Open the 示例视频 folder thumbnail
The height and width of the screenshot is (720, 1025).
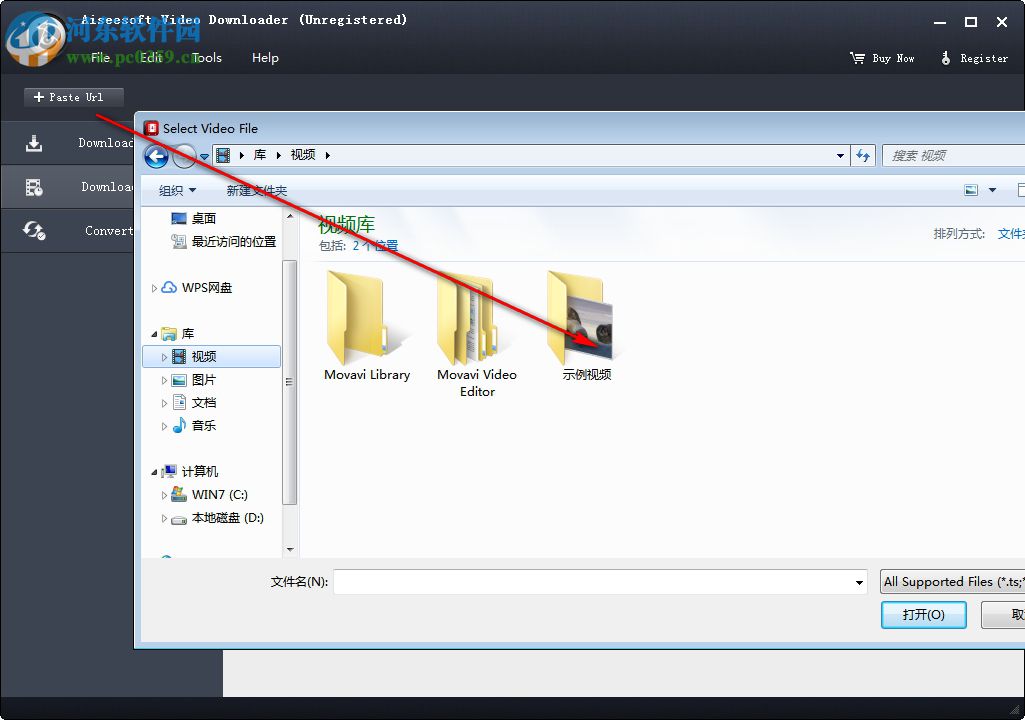tap(585, 318)
